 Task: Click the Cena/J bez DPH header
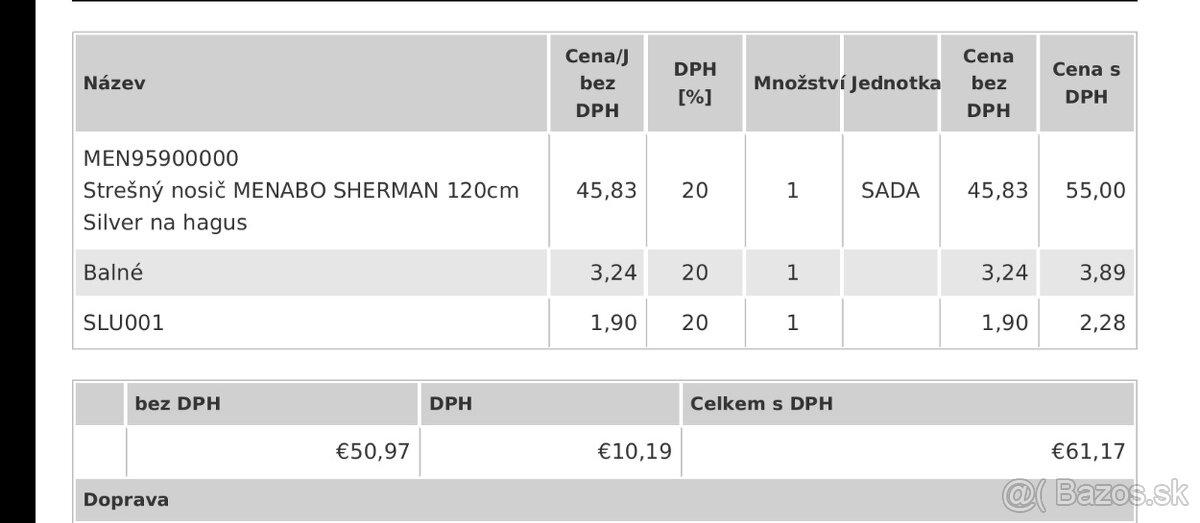[x=597, y=84]
